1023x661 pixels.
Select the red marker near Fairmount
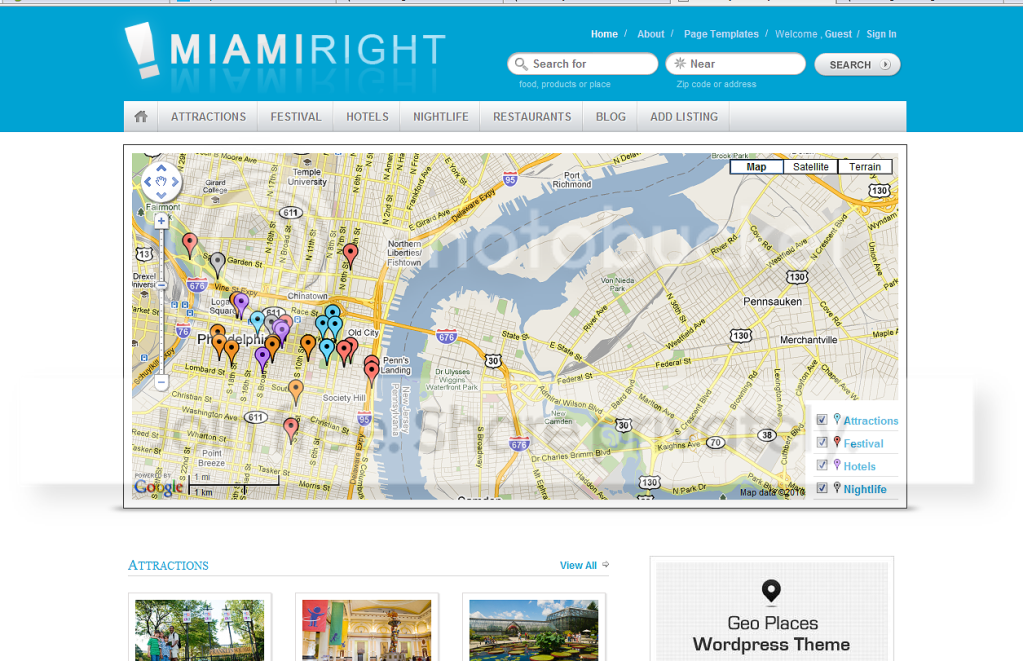189,245
